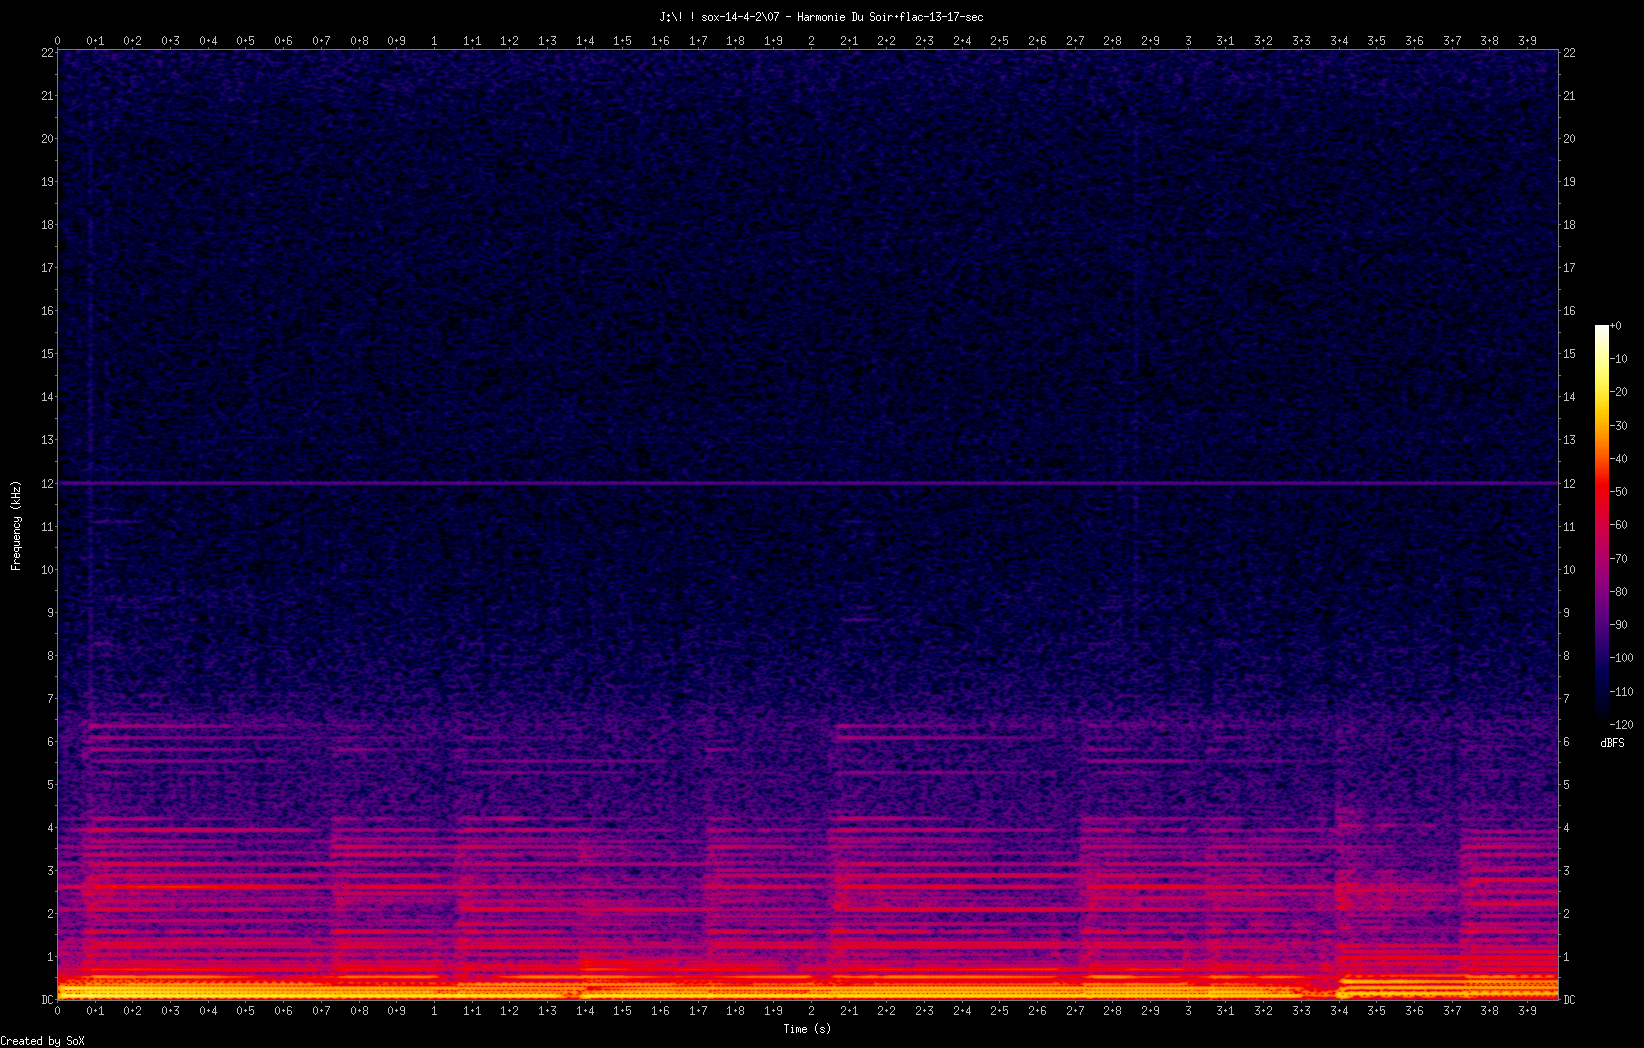Click the "22" tick on the left frequency axis

47,53
